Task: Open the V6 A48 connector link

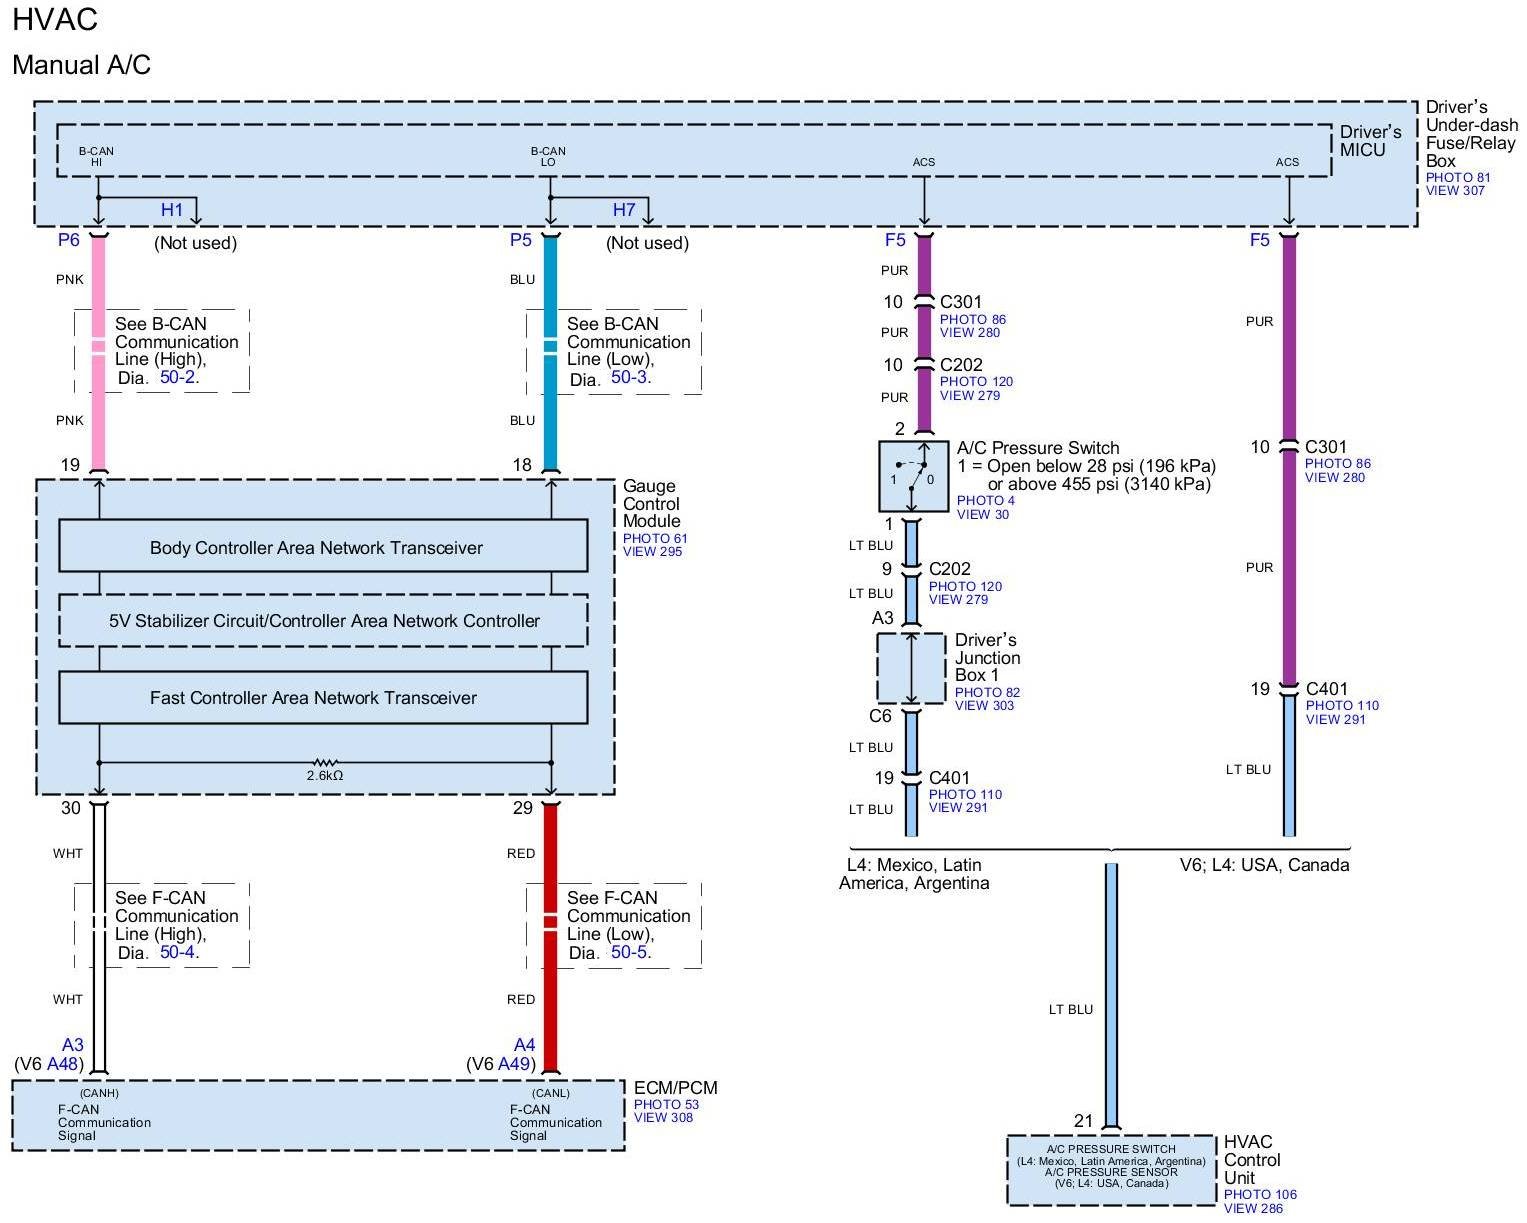Action: tap(62, 1064)
